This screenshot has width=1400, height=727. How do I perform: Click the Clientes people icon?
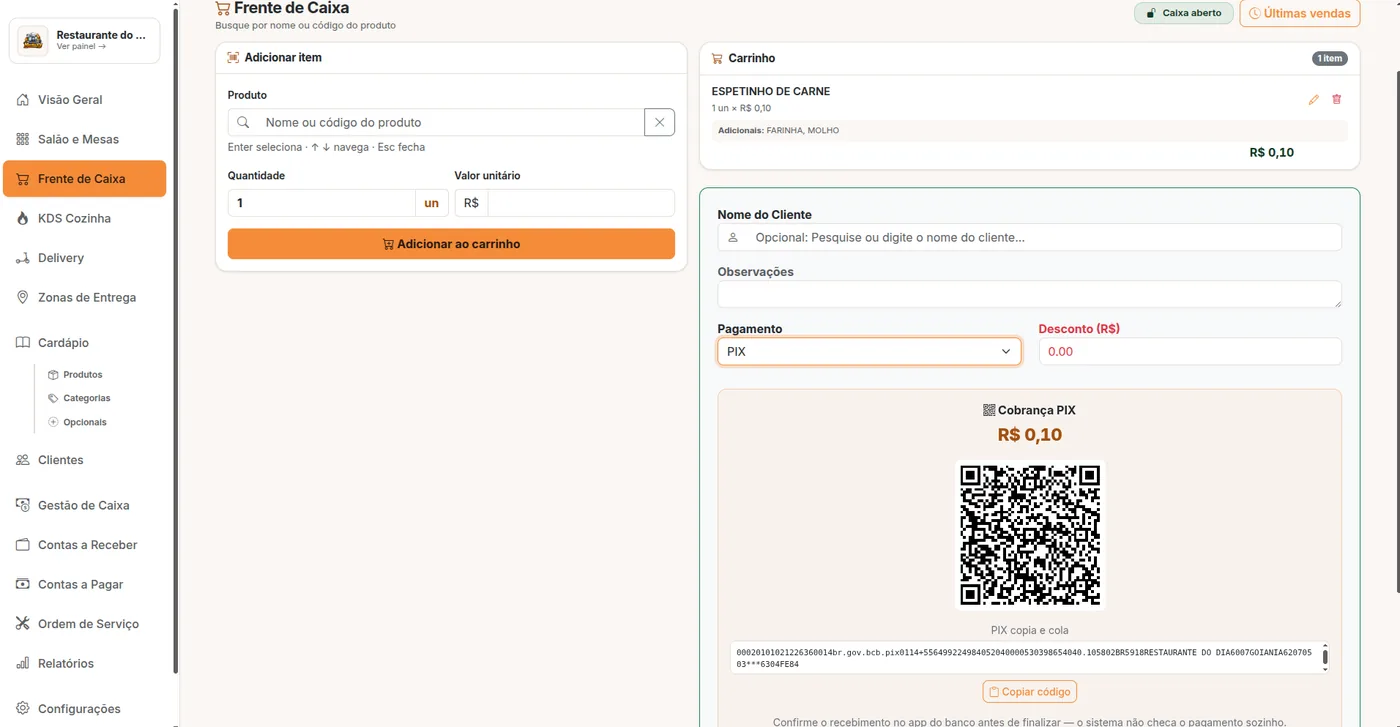tap(23, 460)
